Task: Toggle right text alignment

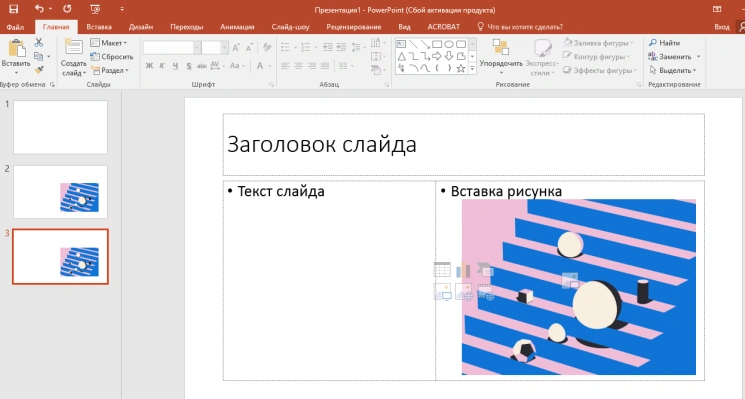Action: [x=312, y=66]
